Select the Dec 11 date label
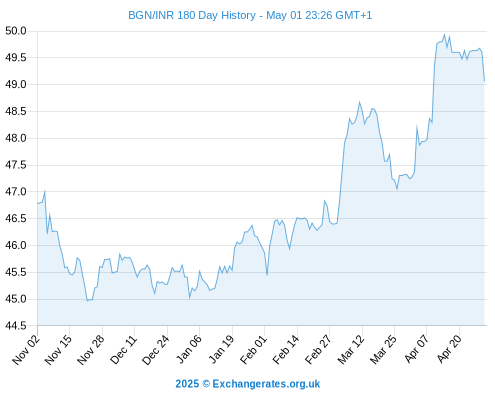Viewport: 495px width, 400px height. point(124,349)
